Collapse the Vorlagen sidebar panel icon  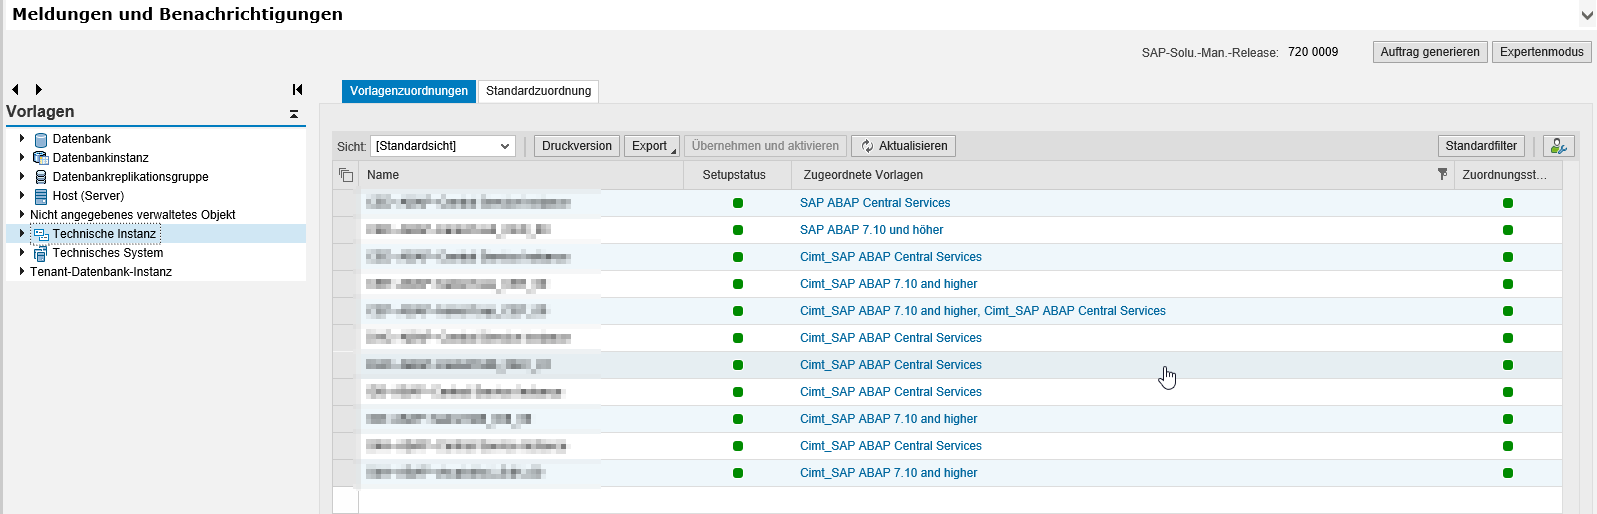297,90
